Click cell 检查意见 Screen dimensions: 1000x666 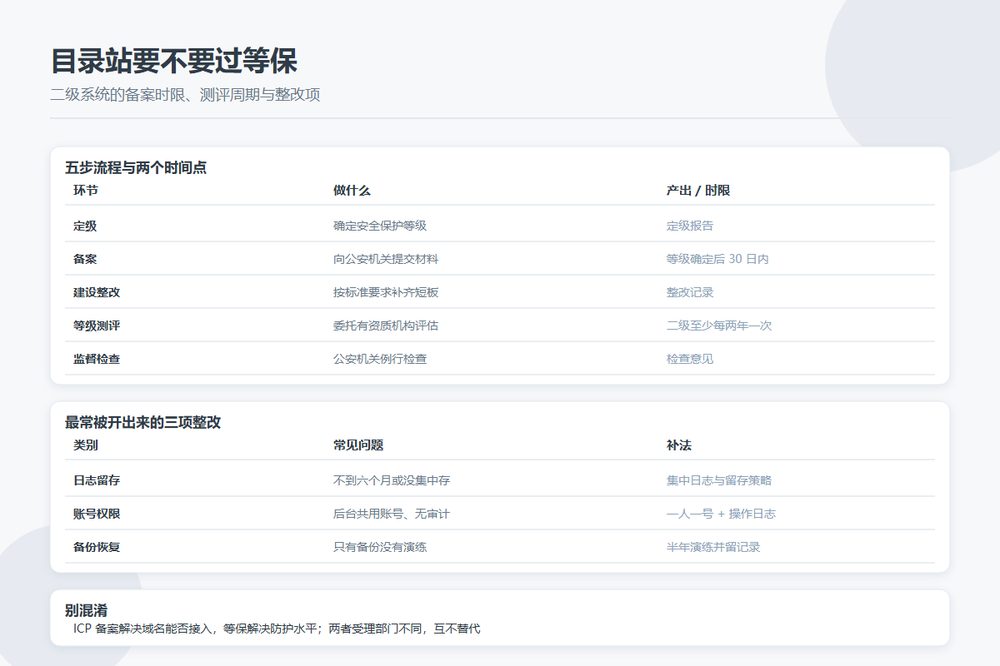pyautogui.click(x=689, y=359)
